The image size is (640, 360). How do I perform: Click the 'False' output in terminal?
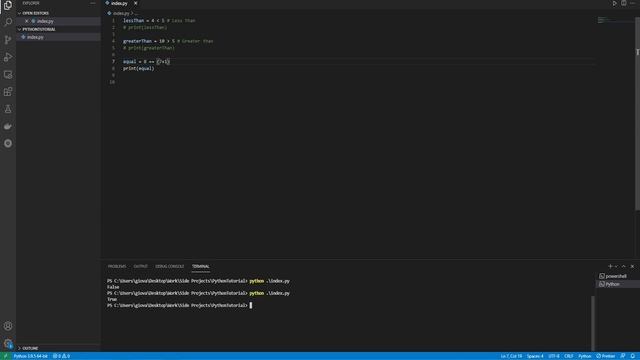pos(113,287)
